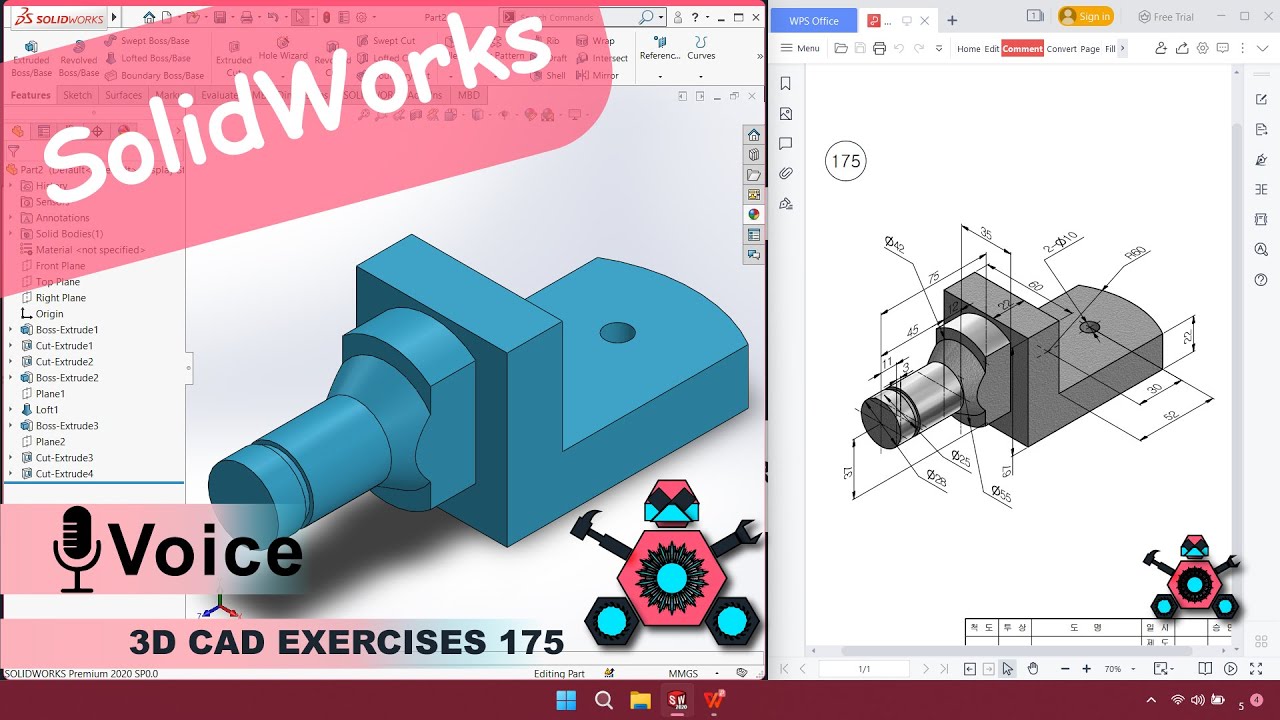Switch to the WPS Comment tab

[1023, 48]
